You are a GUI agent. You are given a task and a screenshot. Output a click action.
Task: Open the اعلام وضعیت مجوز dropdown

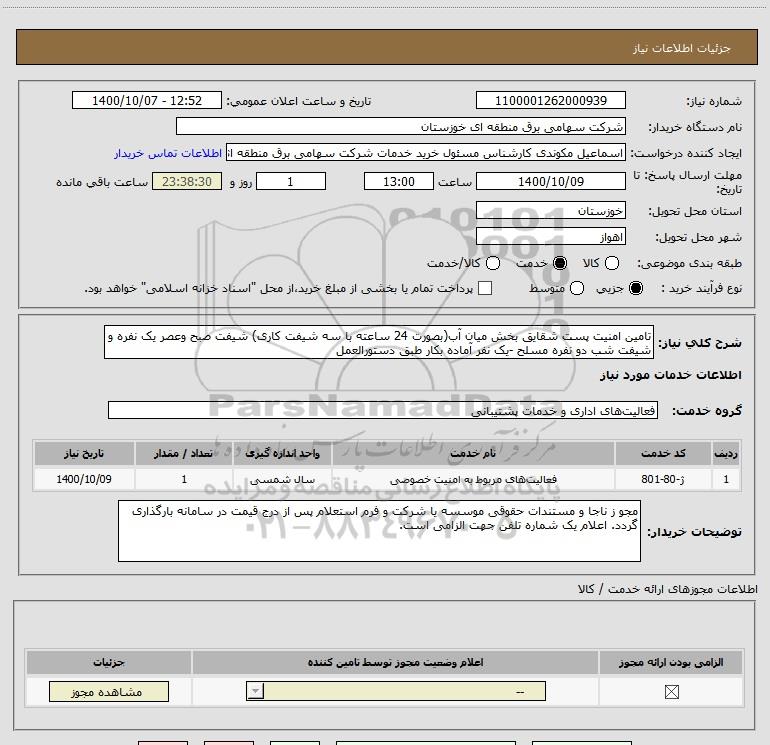(396, 691)
